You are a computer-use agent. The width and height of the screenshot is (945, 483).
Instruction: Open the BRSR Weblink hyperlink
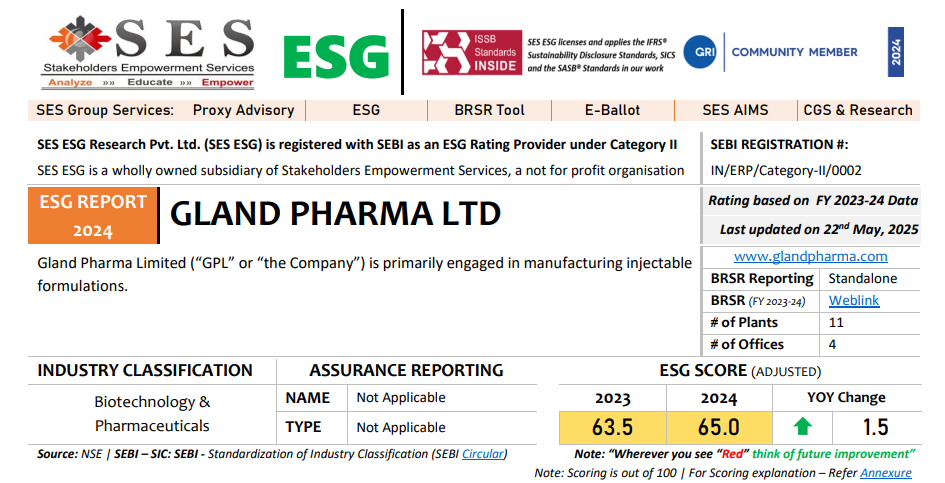(854, 300)
